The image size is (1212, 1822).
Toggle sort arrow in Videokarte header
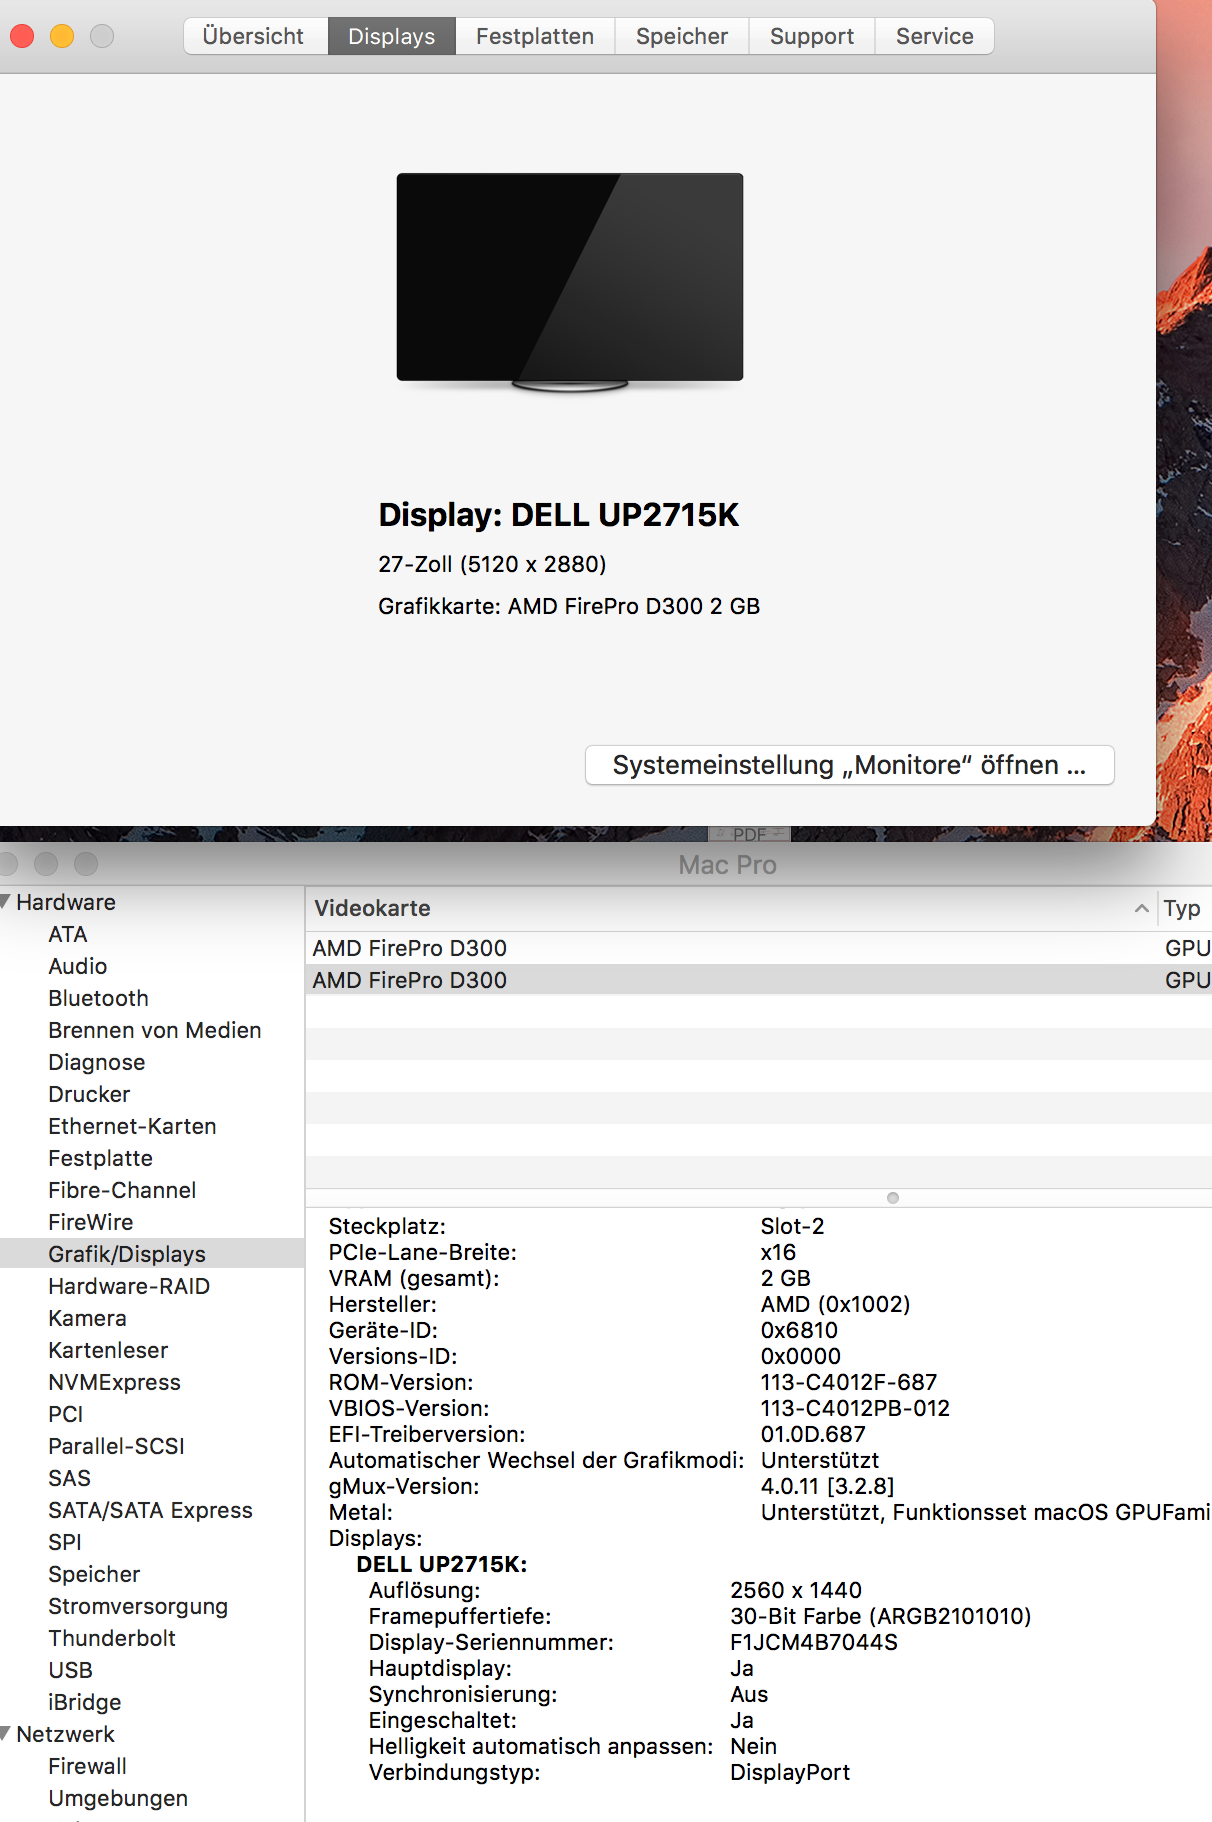tap(1141, 908)
